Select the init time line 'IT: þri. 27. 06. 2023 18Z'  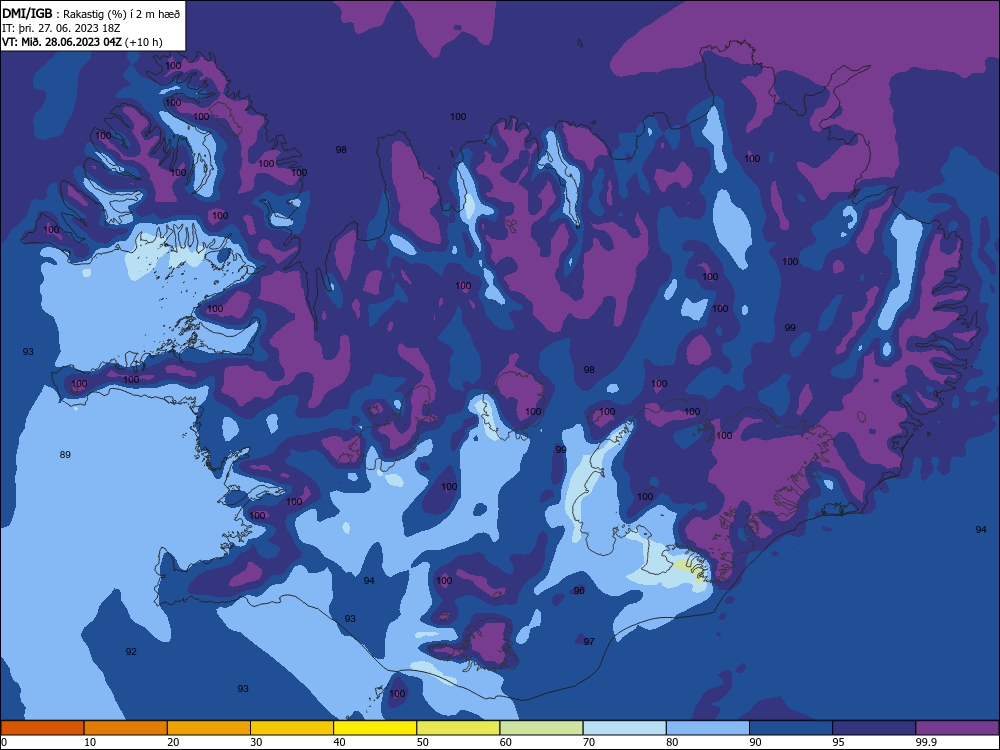[61, 28]
